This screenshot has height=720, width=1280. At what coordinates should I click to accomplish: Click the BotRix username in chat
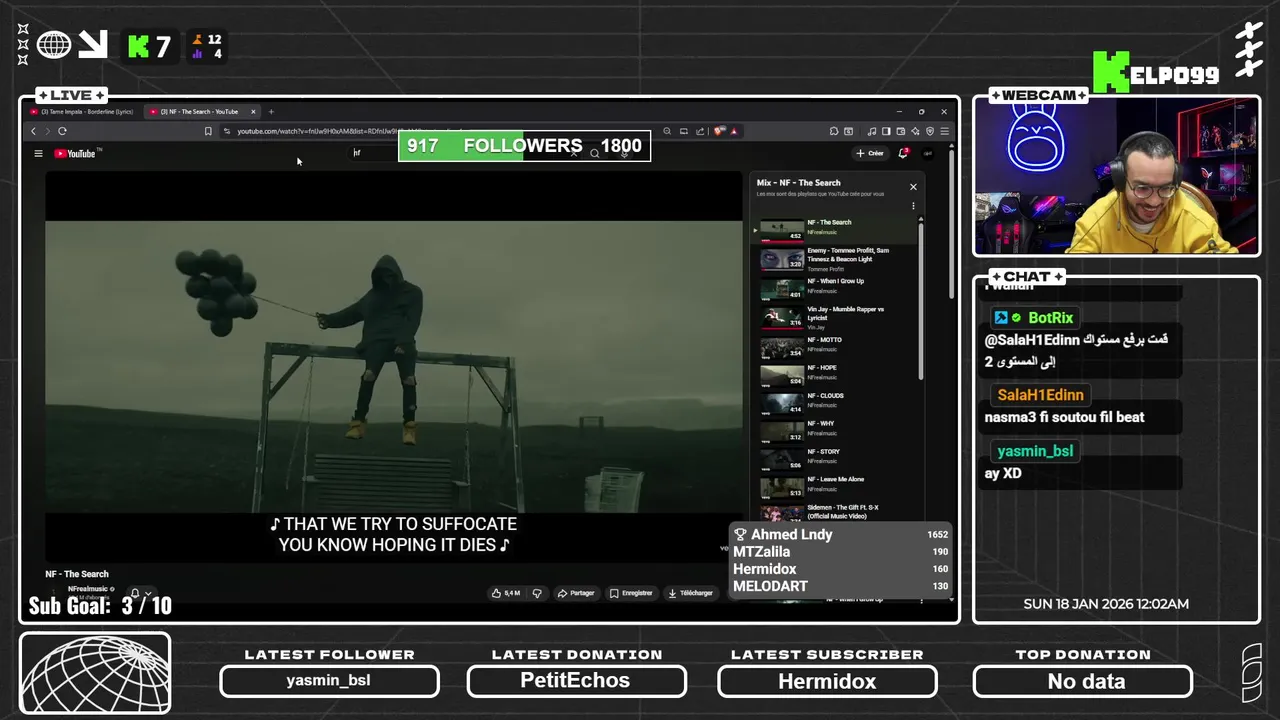(1050, 318)
